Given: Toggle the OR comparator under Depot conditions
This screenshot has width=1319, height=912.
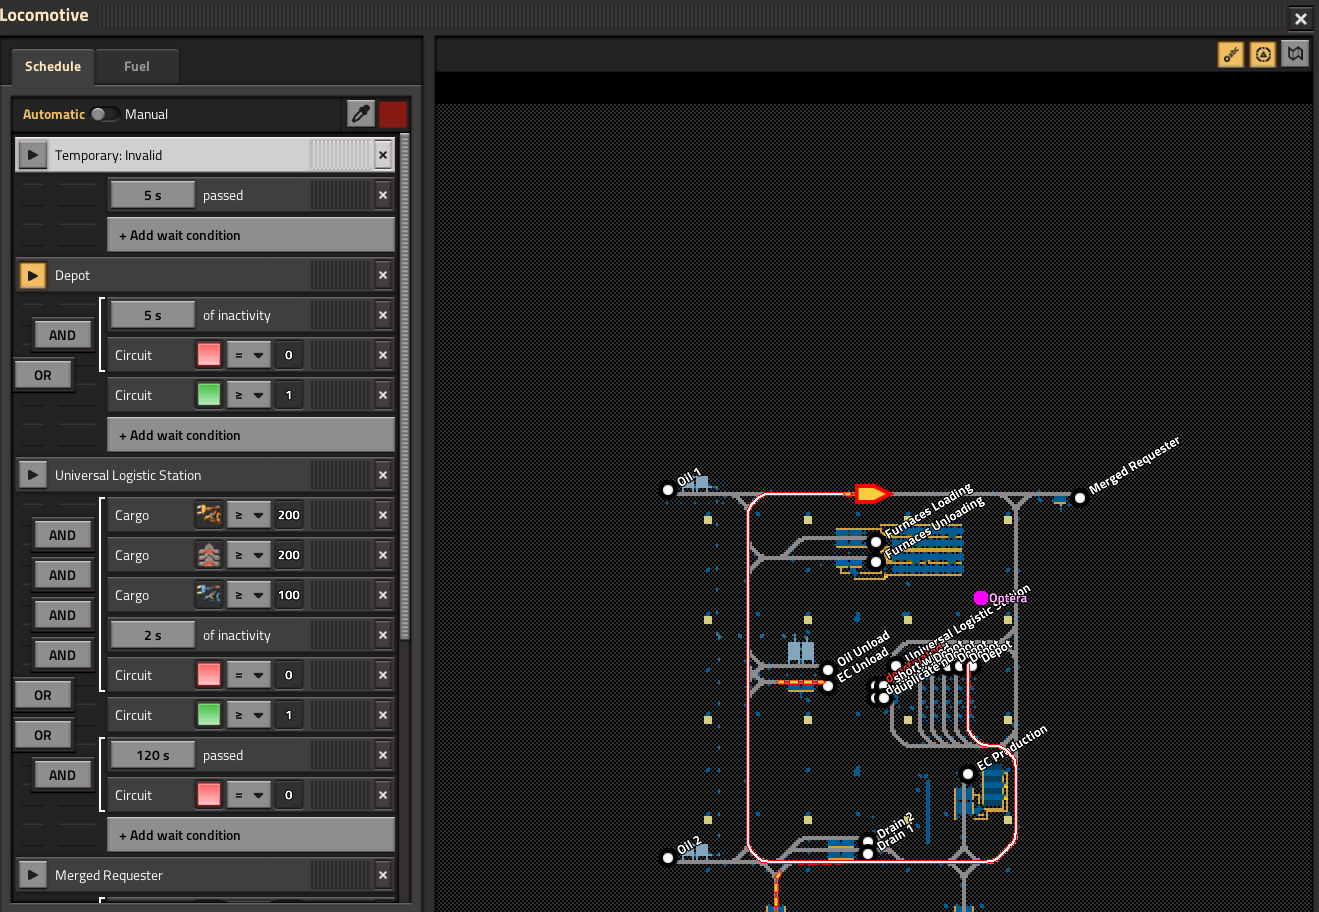Looking at the screenshot, I should click(x=42, y=375).
